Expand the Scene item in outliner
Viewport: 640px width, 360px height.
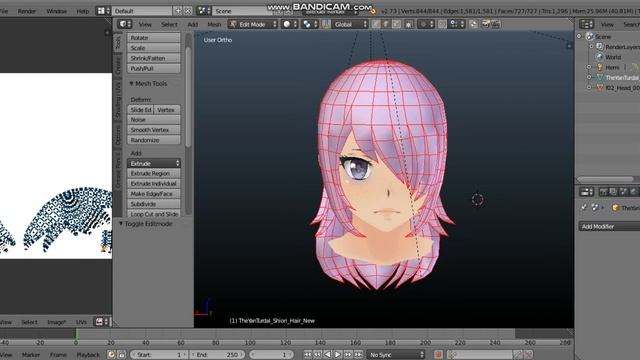(x=579, y=36)
